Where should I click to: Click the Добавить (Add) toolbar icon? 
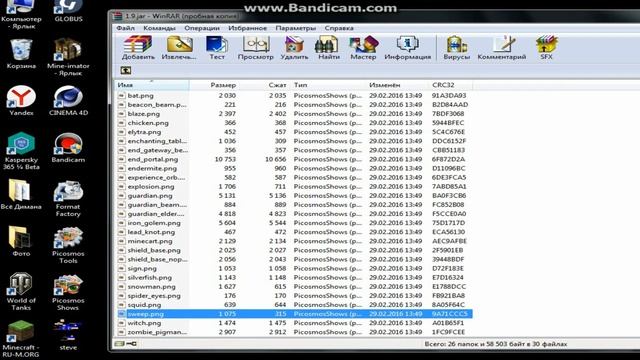click(x=138, y=48)
